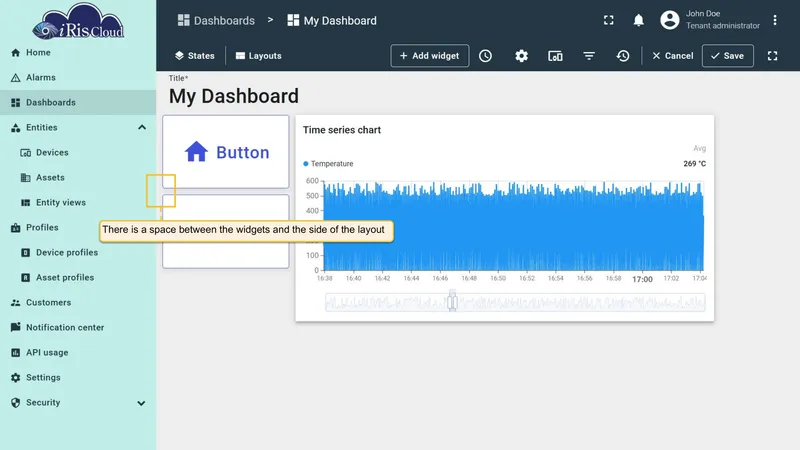Screen dimensions: 800x450
Task: Toggle the Temperature legend entry
Action: click(328, 164)
